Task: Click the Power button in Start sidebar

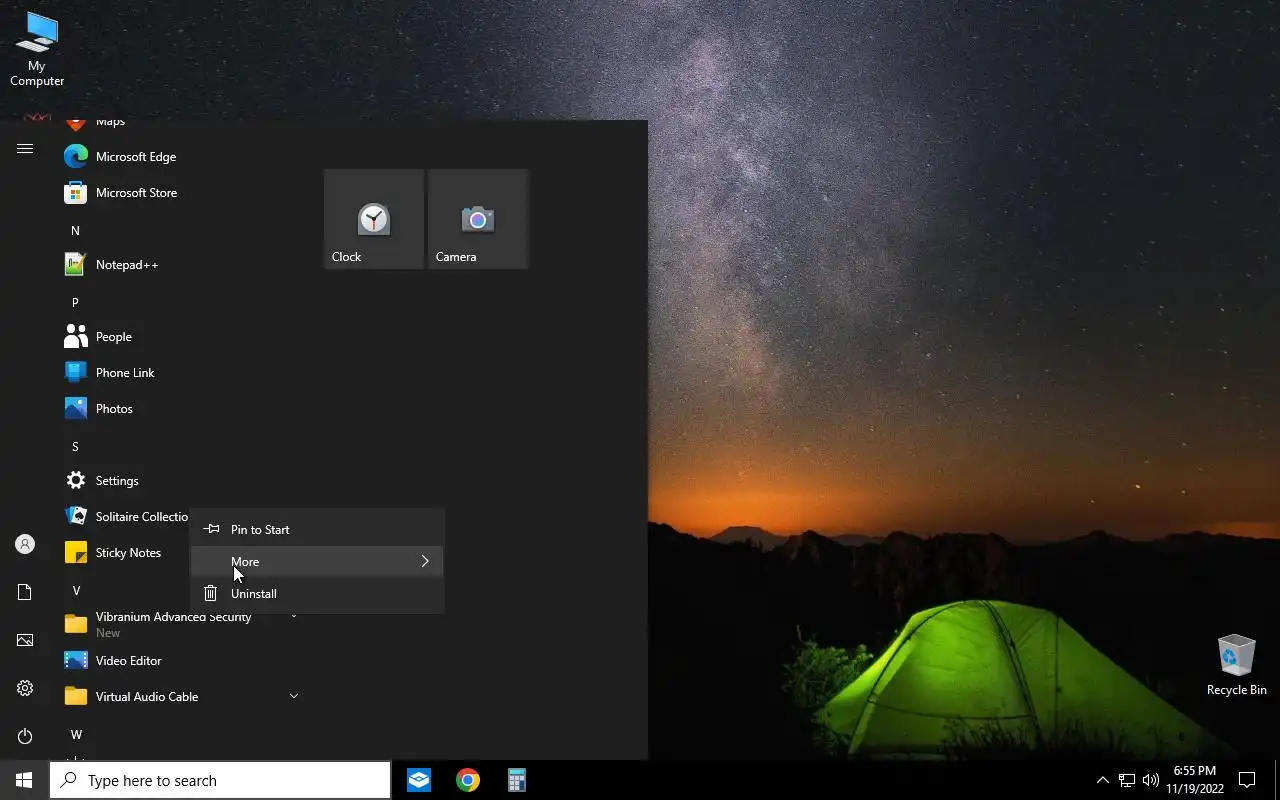Action: pyautogui.click(x=25, y=736)
